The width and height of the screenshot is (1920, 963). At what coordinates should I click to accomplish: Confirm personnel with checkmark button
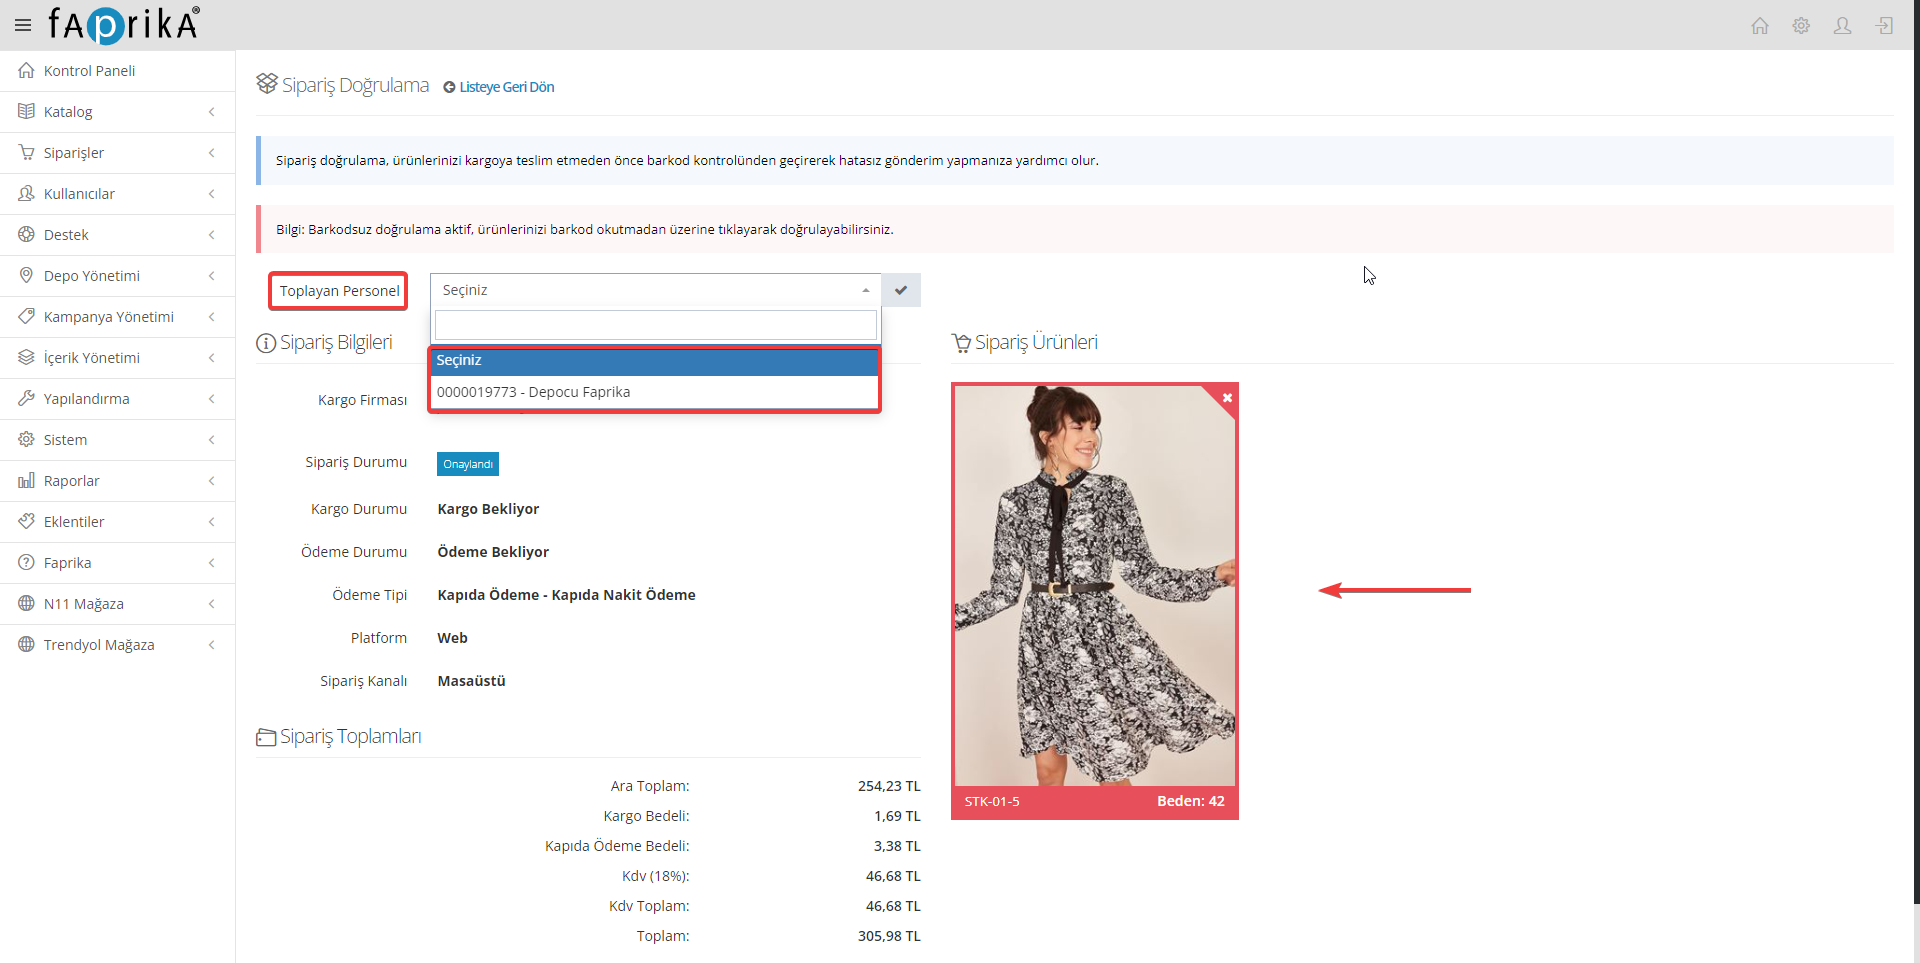point(901,290)
